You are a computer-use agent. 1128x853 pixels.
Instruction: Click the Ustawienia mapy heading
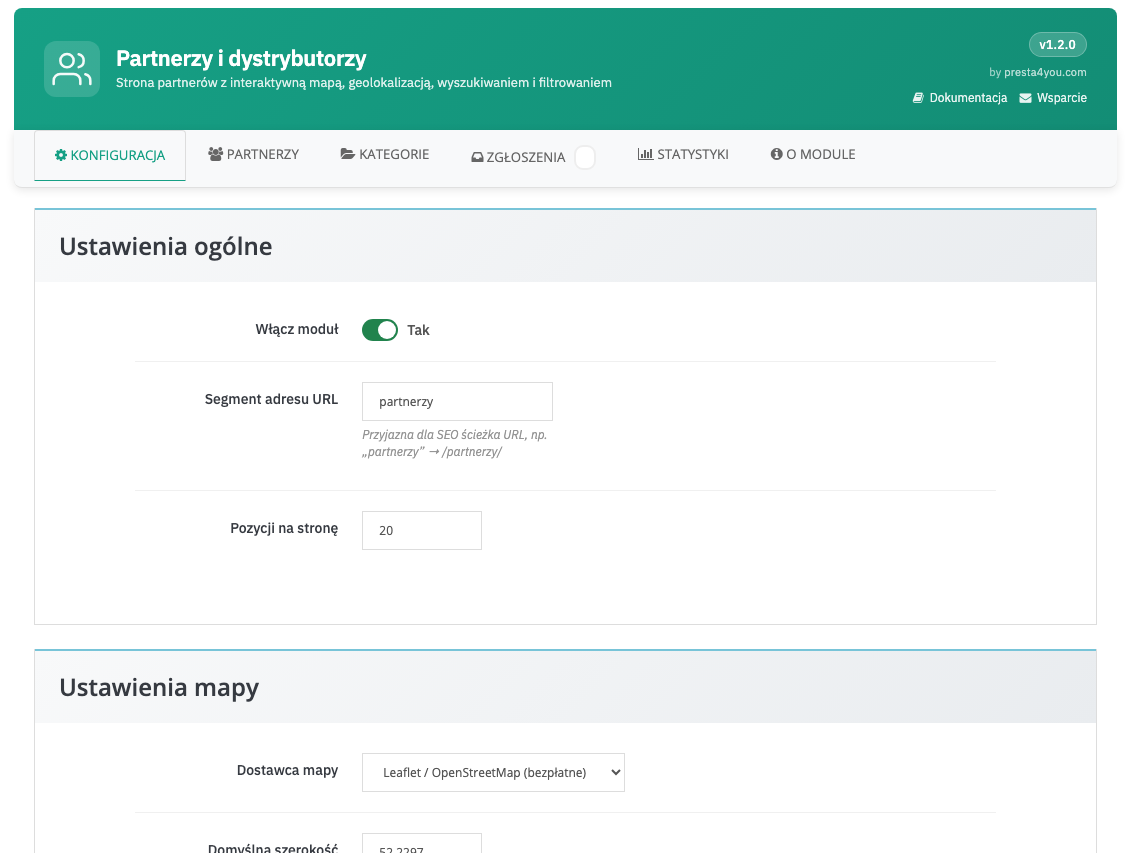(x=159, y=688)
